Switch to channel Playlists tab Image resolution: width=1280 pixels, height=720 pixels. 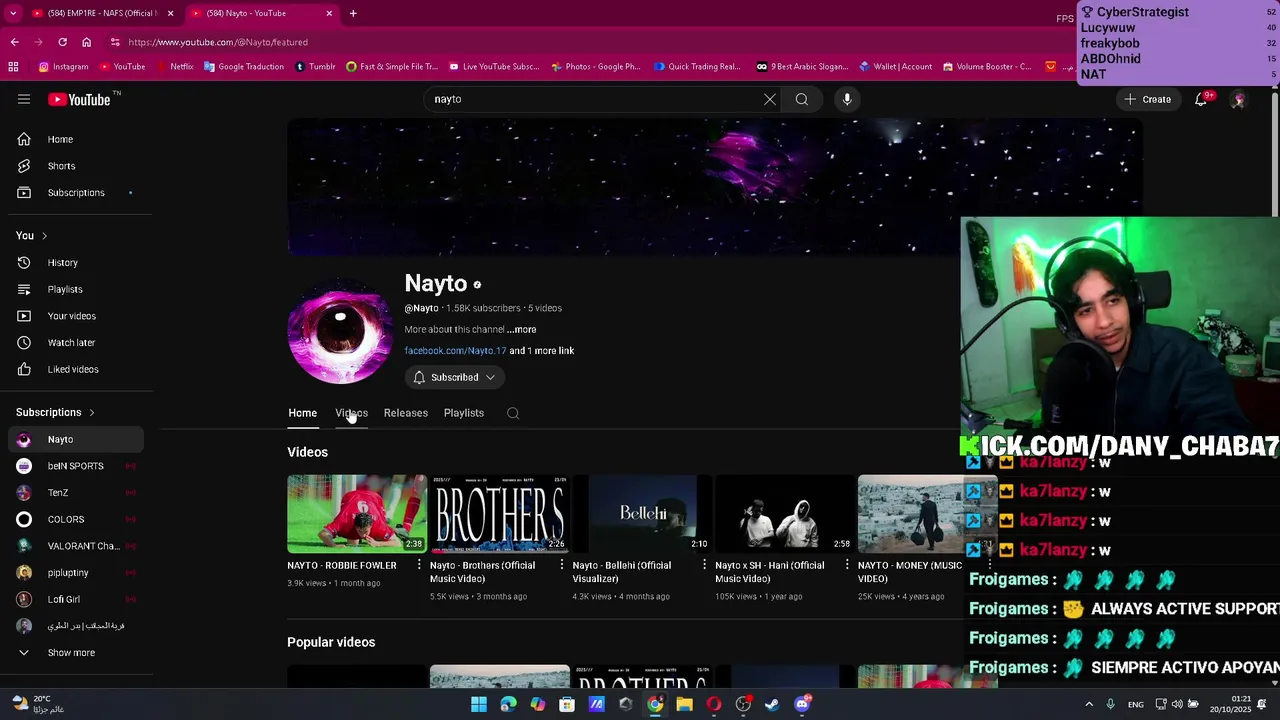click(464, 413)
